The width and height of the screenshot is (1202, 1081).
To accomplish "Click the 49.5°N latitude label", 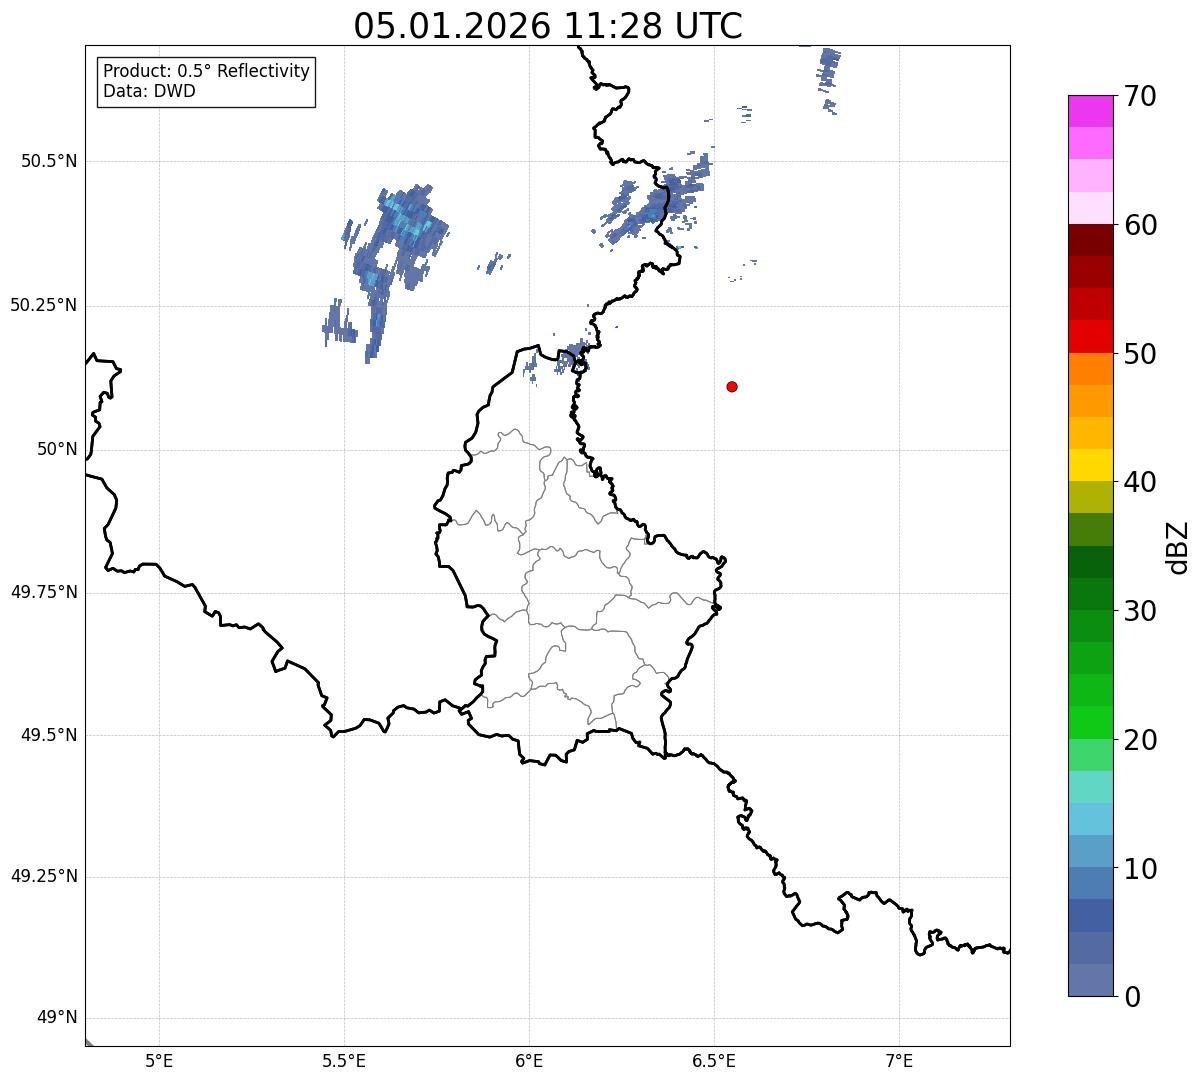I will click(49, 735).
